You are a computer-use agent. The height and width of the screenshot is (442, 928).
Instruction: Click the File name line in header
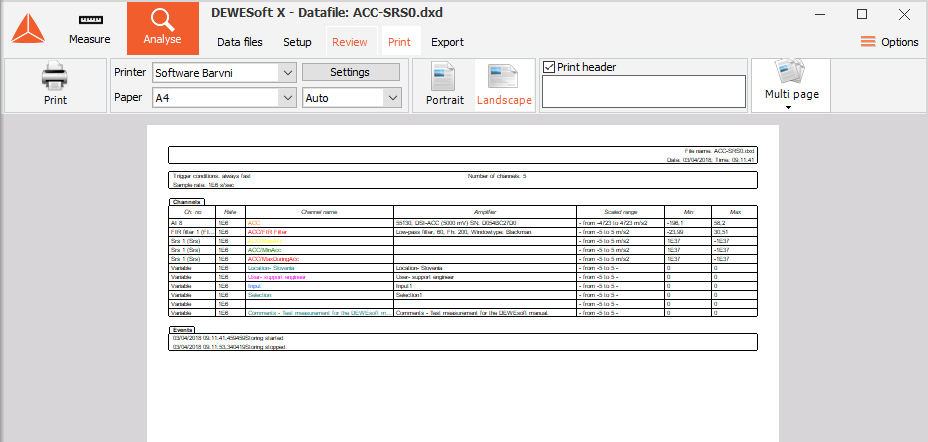719,151
